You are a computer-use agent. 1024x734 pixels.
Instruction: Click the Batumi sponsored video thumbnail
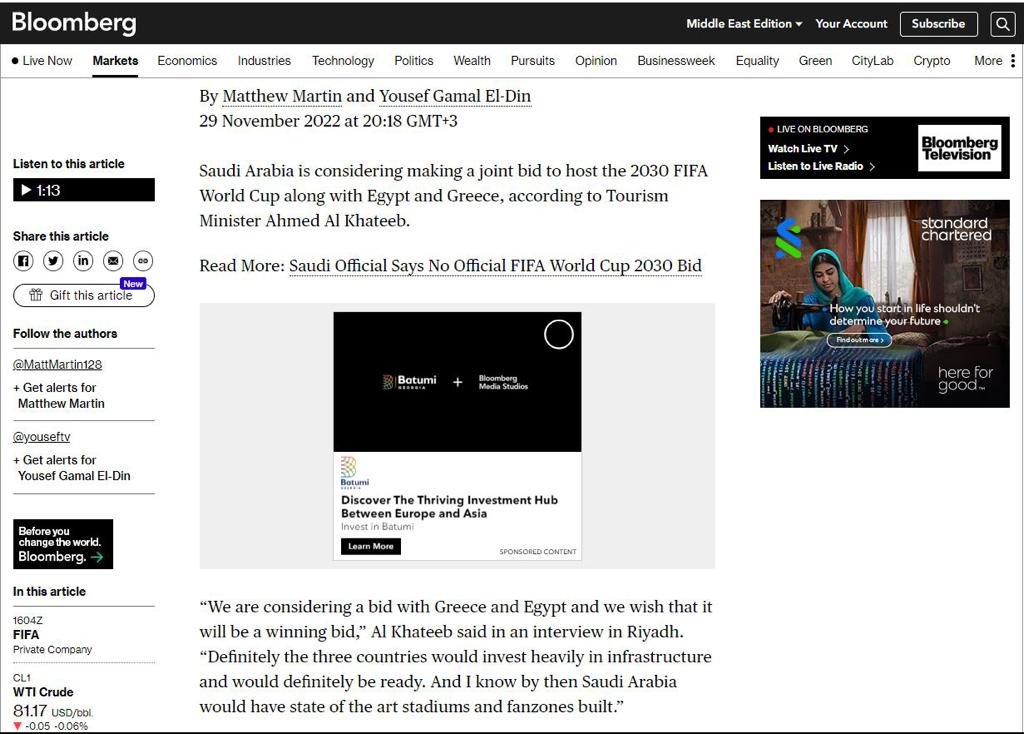[457, 382]
